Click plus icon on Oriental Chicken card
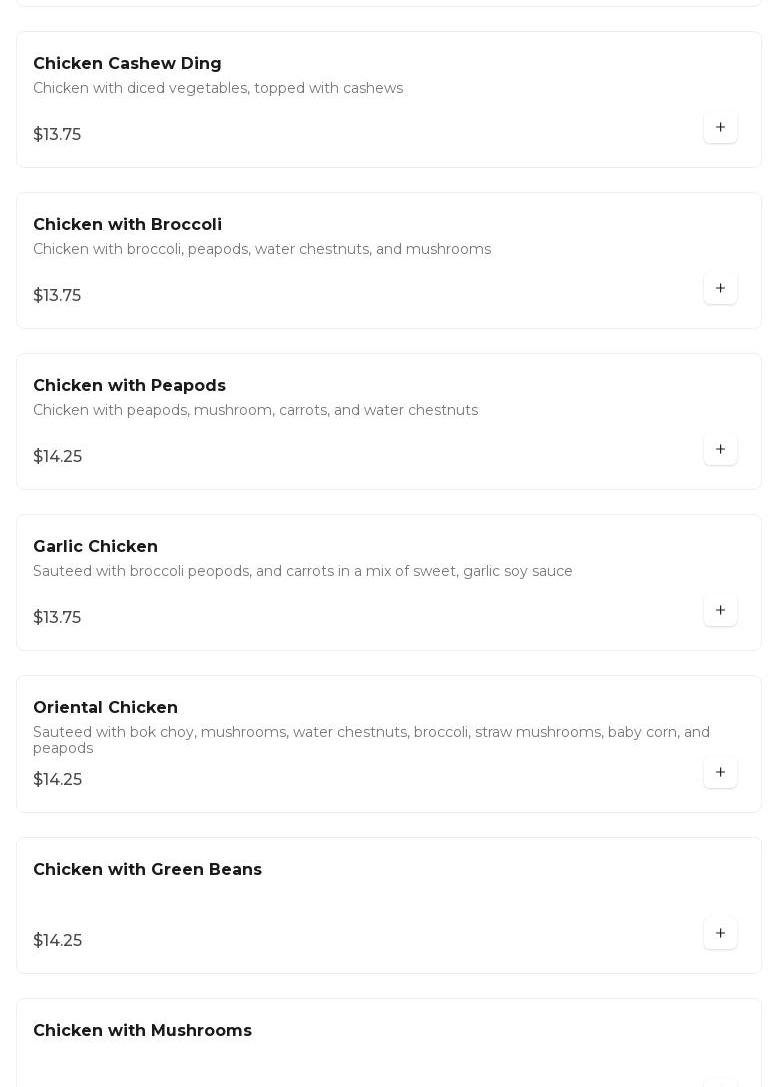The image size is (778, 1087). coord(720,772)
